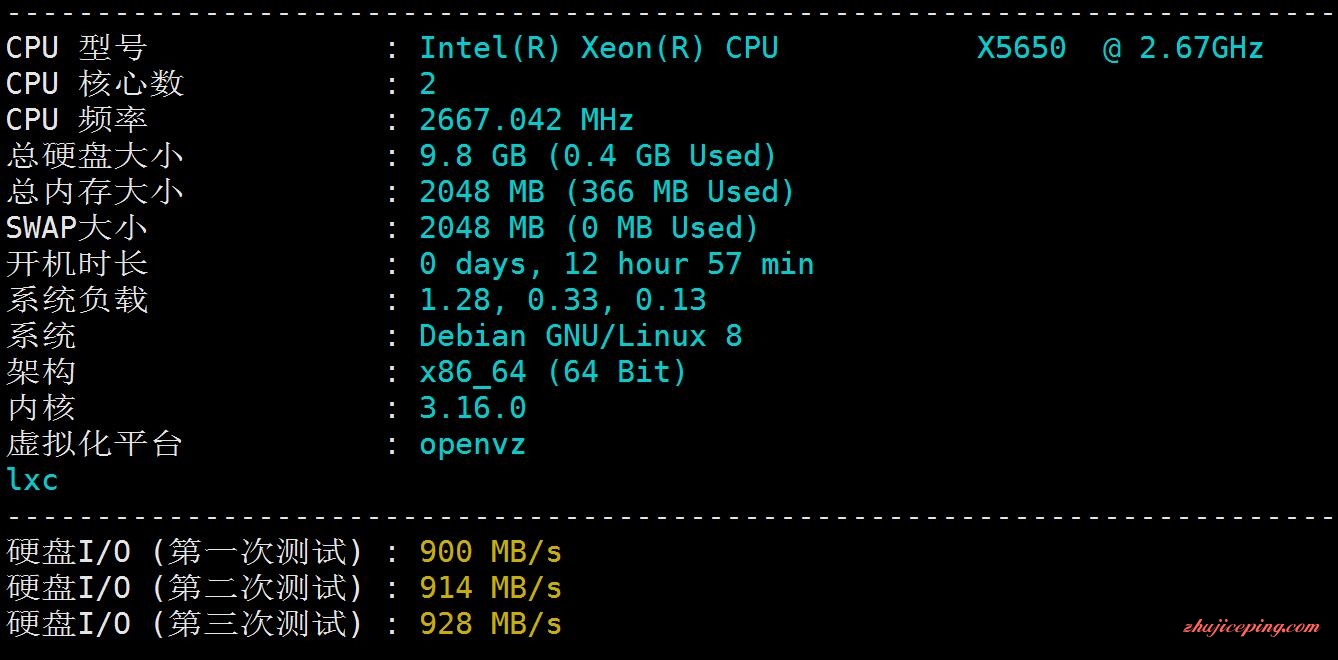Click the x86_64 (64 Bit) architecture value
Image resolution: width=1338 pixels, height=660 pixels.
553,372
